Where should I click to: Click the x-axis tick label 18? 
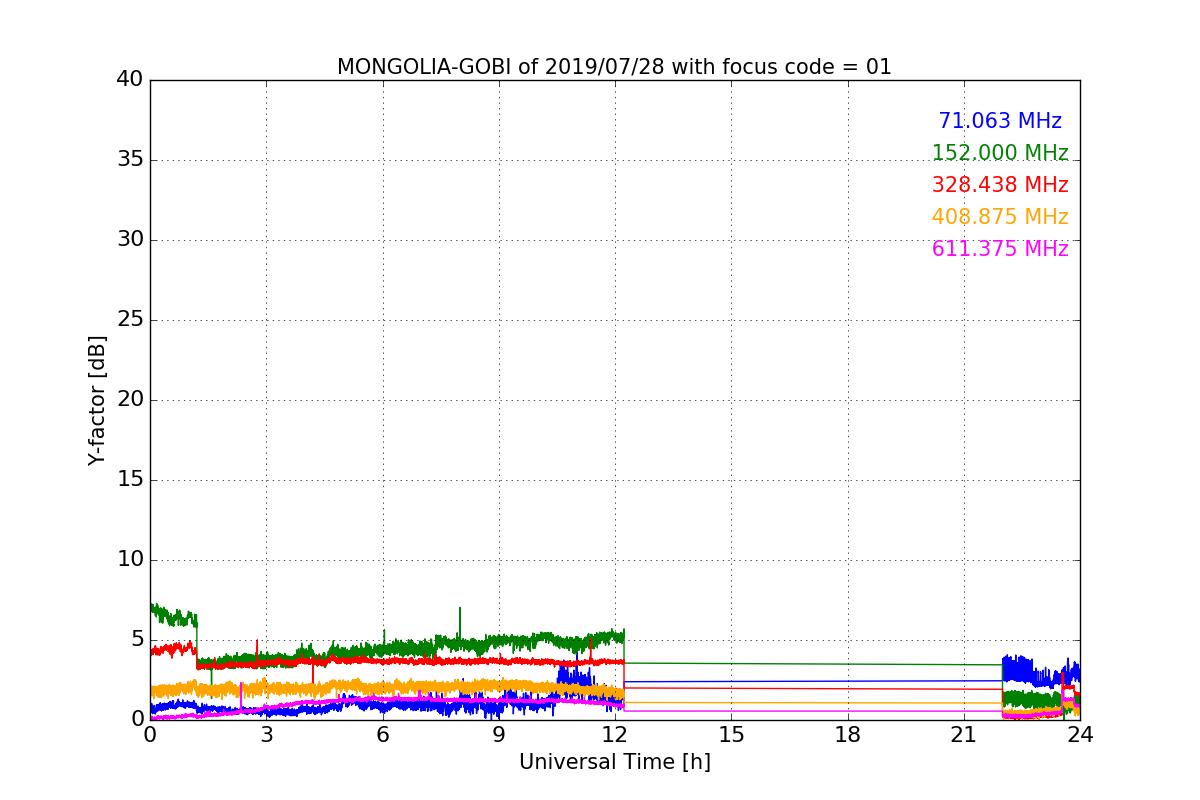pyautogui.click(x=847, y=734)
